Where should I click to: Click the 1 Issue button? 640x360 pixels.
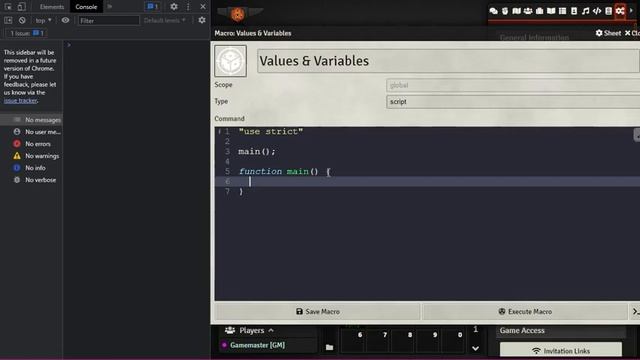(27, 33)
